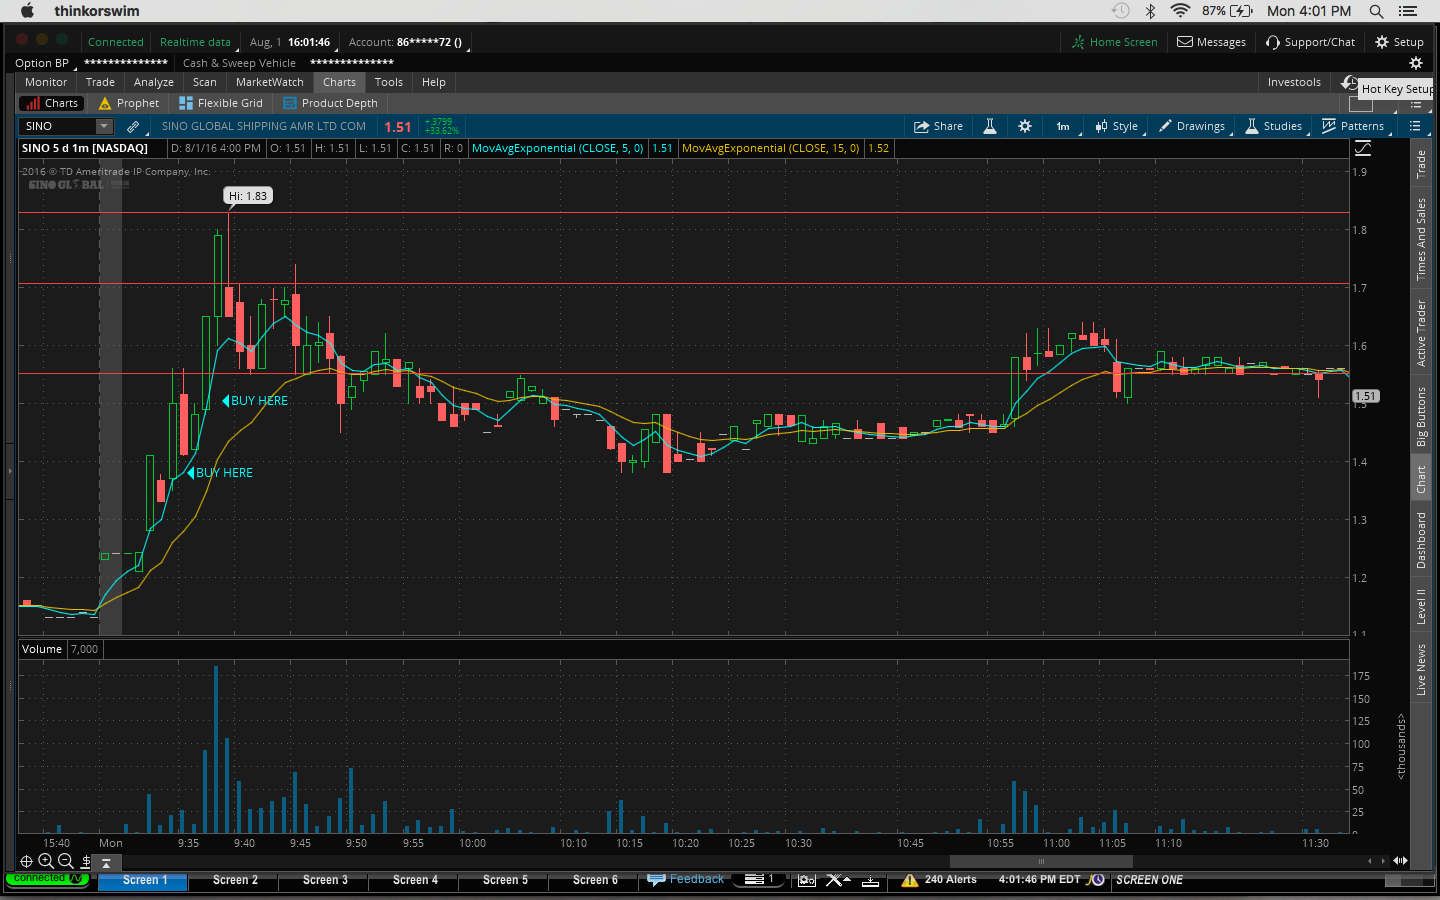
Task: Click the SINO symbol input field
Action: click(58, 126)
